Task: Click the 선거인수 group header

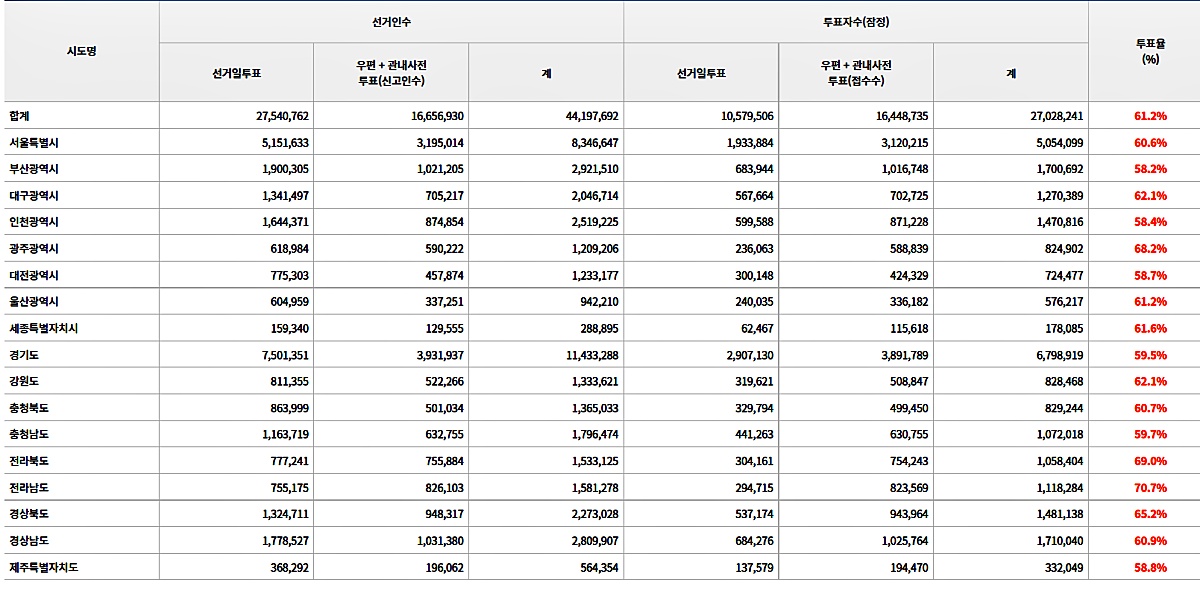Action: [x=390, y=21]
